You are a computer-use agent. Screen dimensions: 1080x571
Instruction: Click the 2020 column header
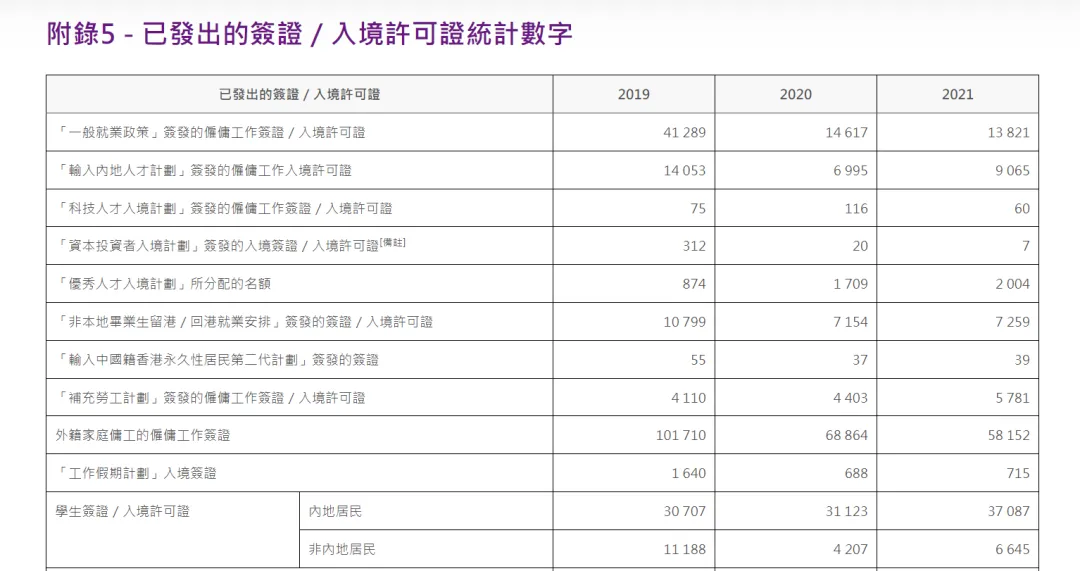796,94
